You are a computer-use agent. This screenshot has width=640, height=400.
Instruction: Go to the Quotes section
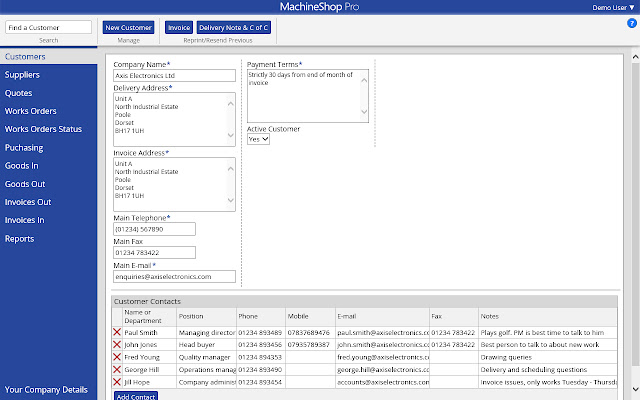pyautogui.click(x=18, y=93)
